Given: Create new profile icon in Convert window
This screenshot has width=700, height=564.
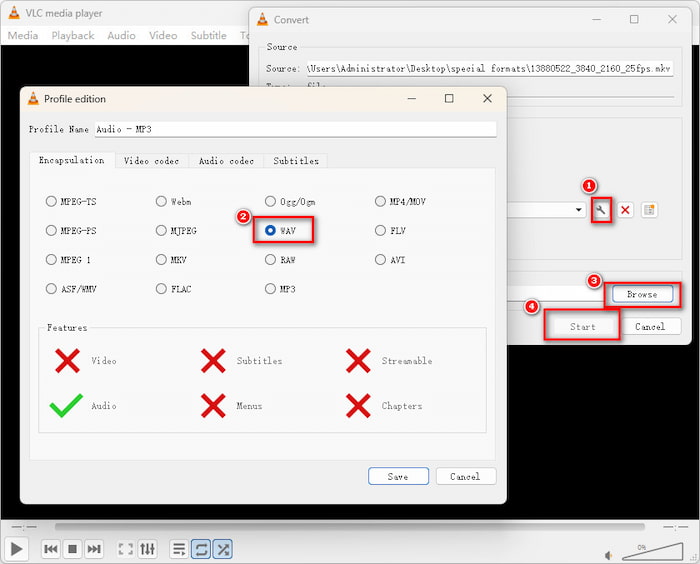Looking at the screenshot, I should point(649,210).
